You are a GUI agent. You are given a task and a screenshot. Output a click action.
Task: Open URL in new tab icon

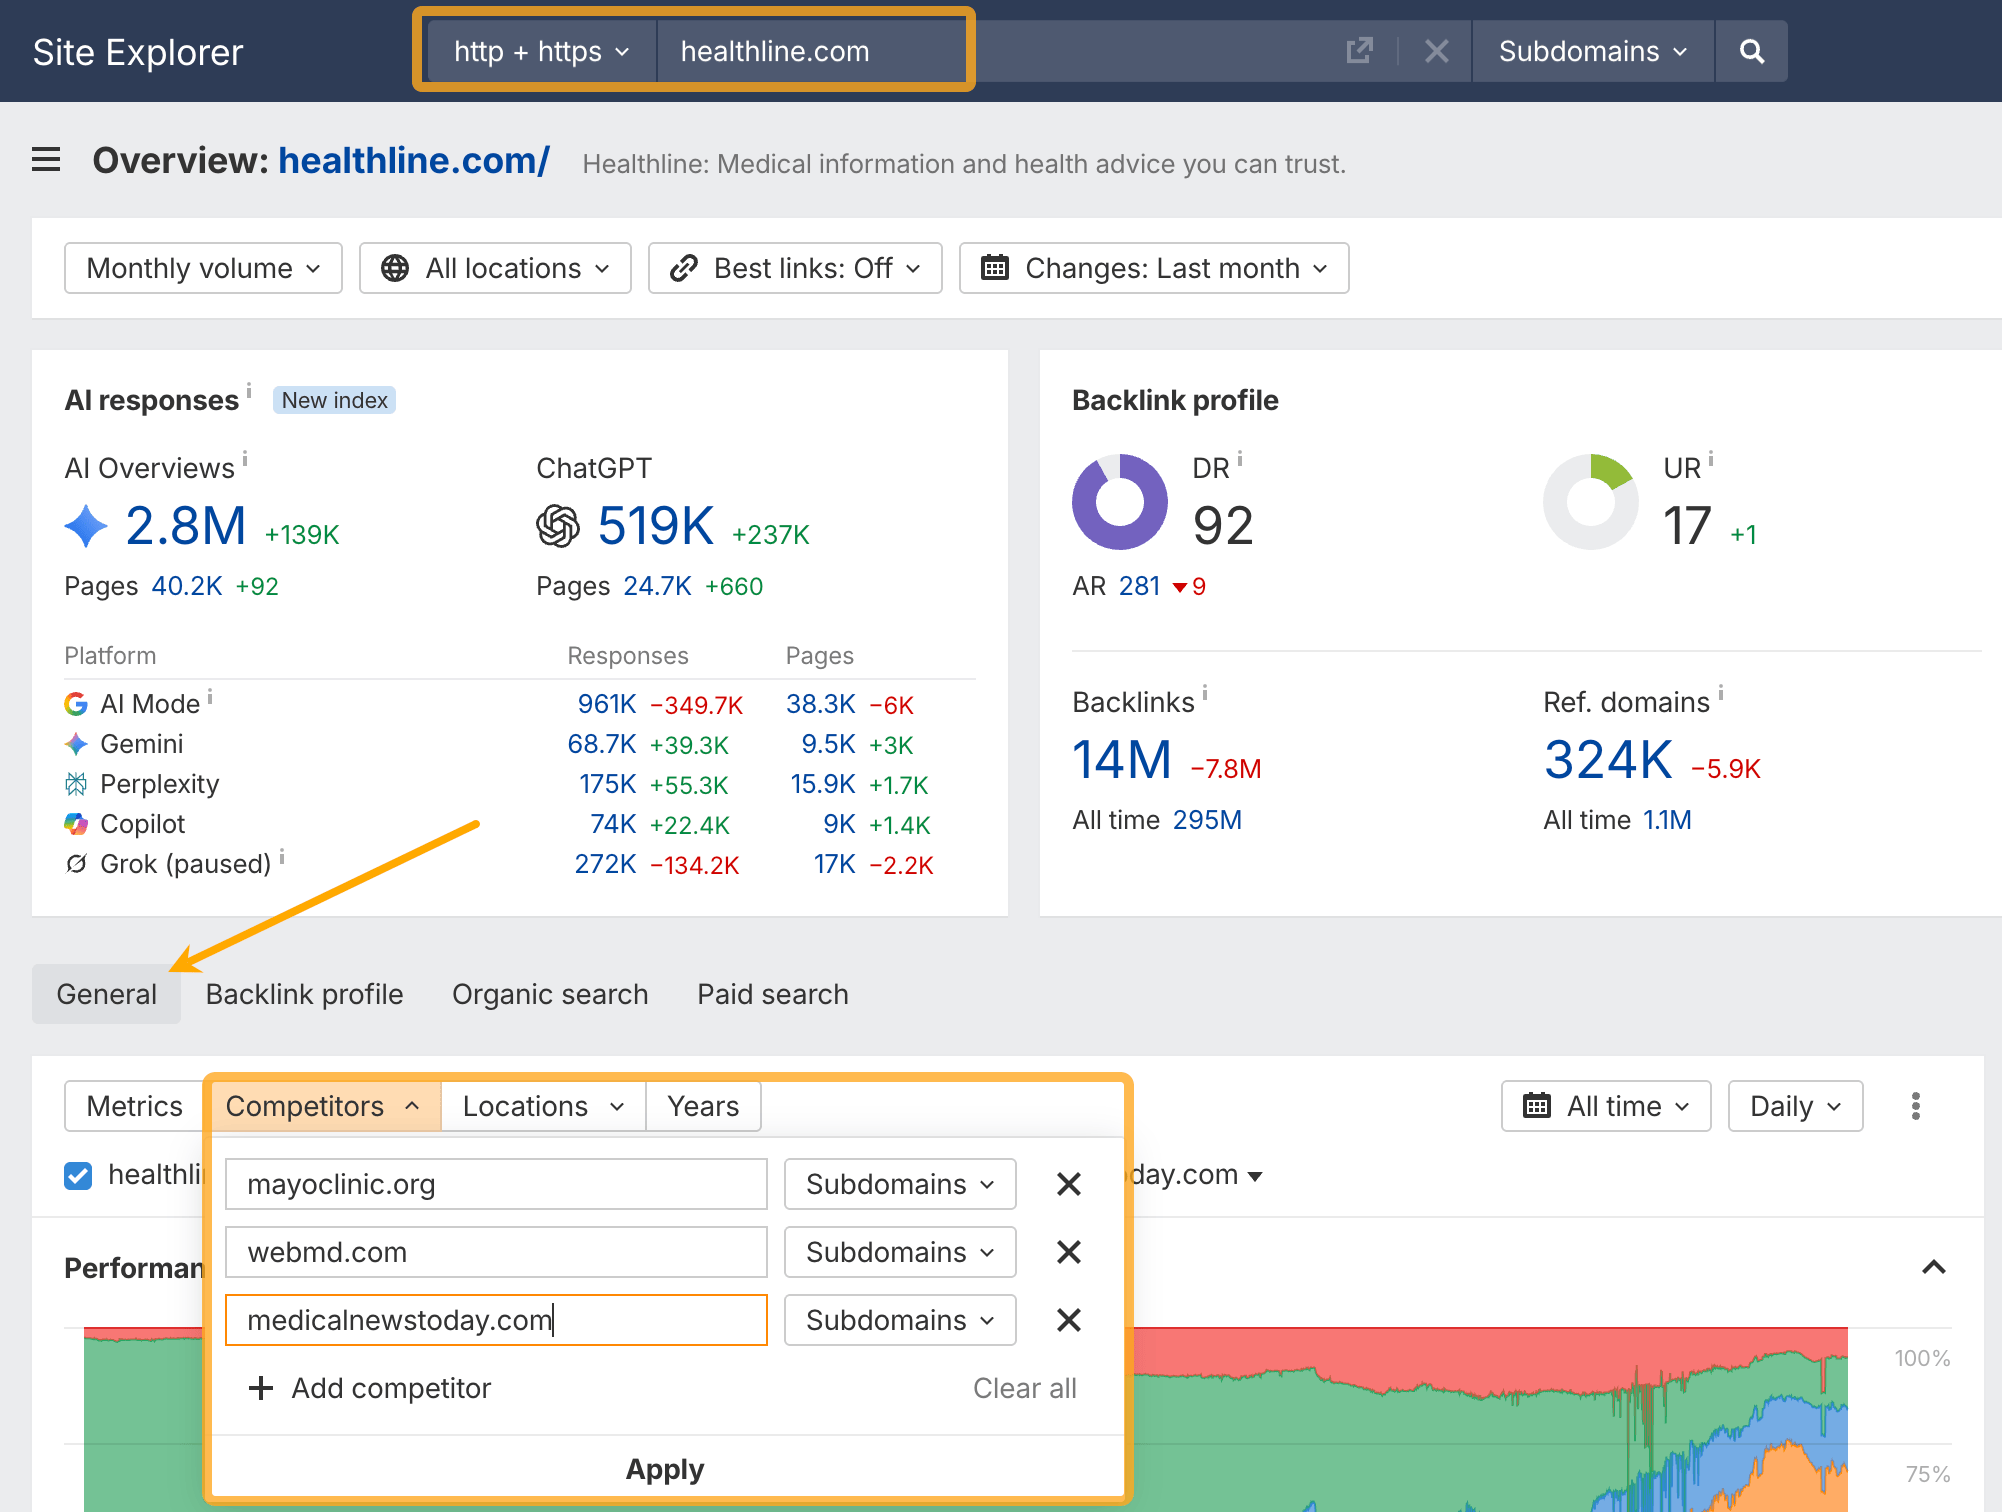pyautogui.click(x=1359, y=51)
